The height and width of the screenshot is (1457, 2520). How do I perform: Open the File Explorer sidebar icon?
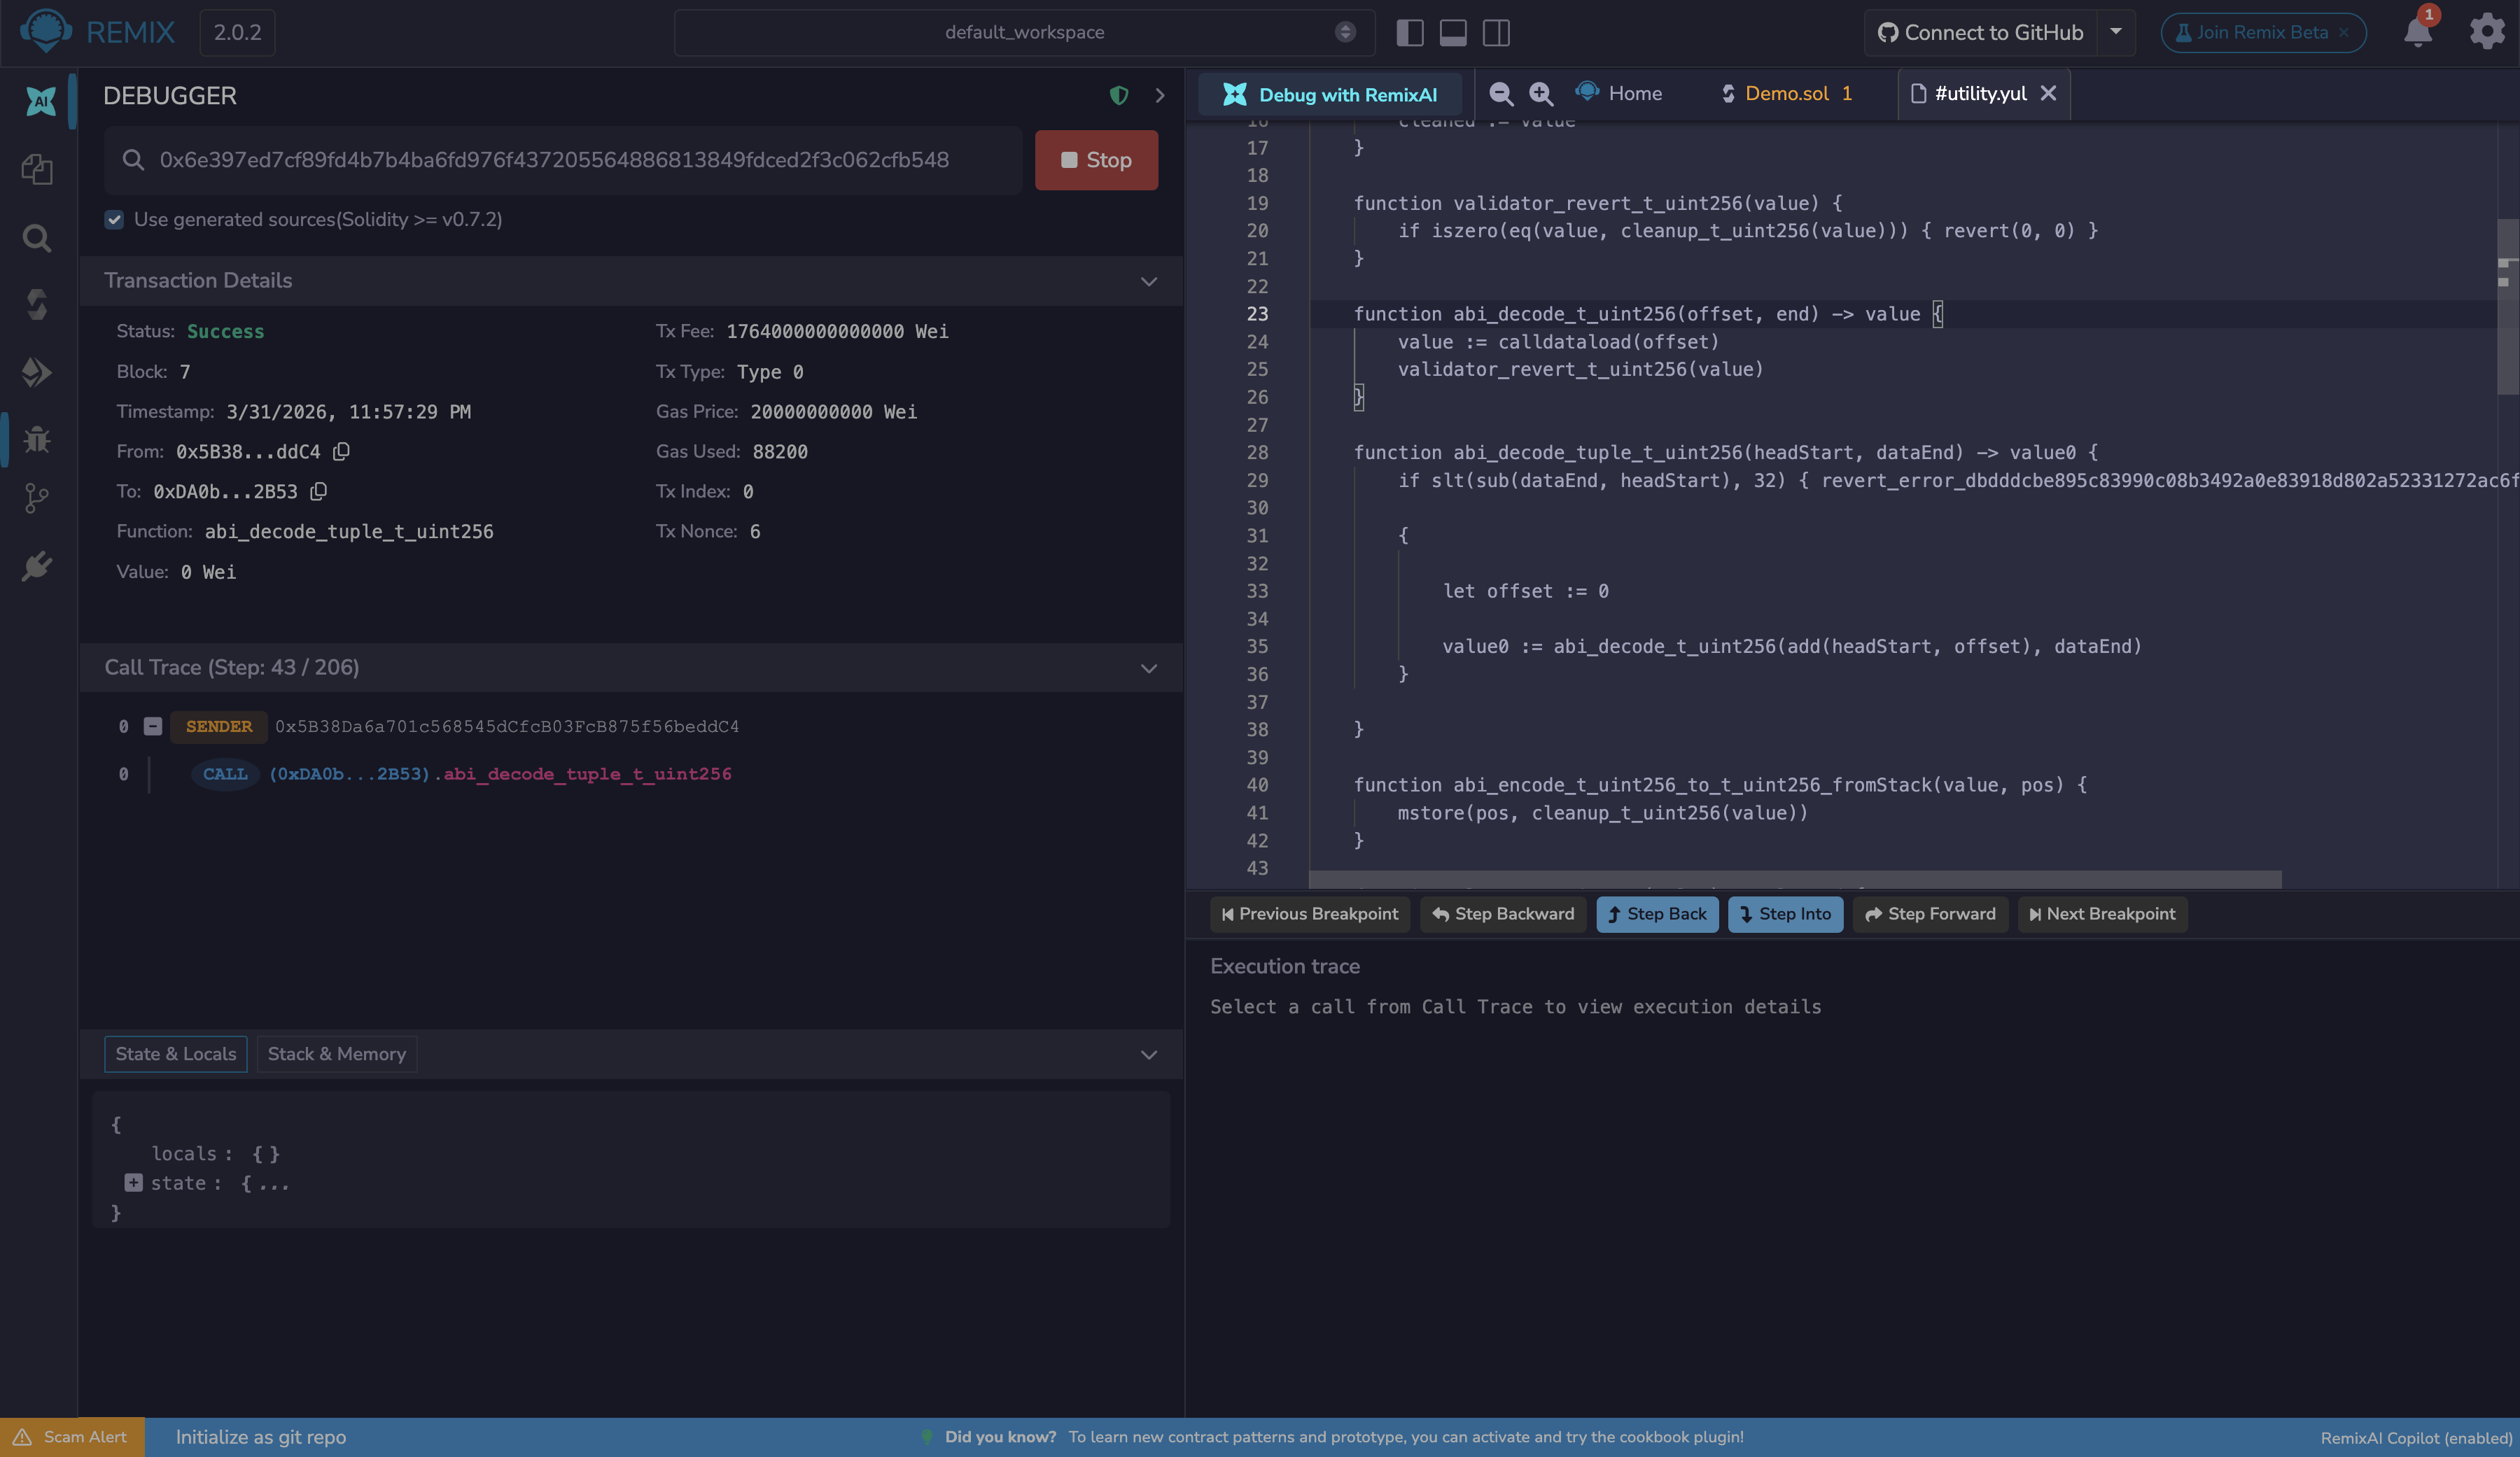point(37,169)
